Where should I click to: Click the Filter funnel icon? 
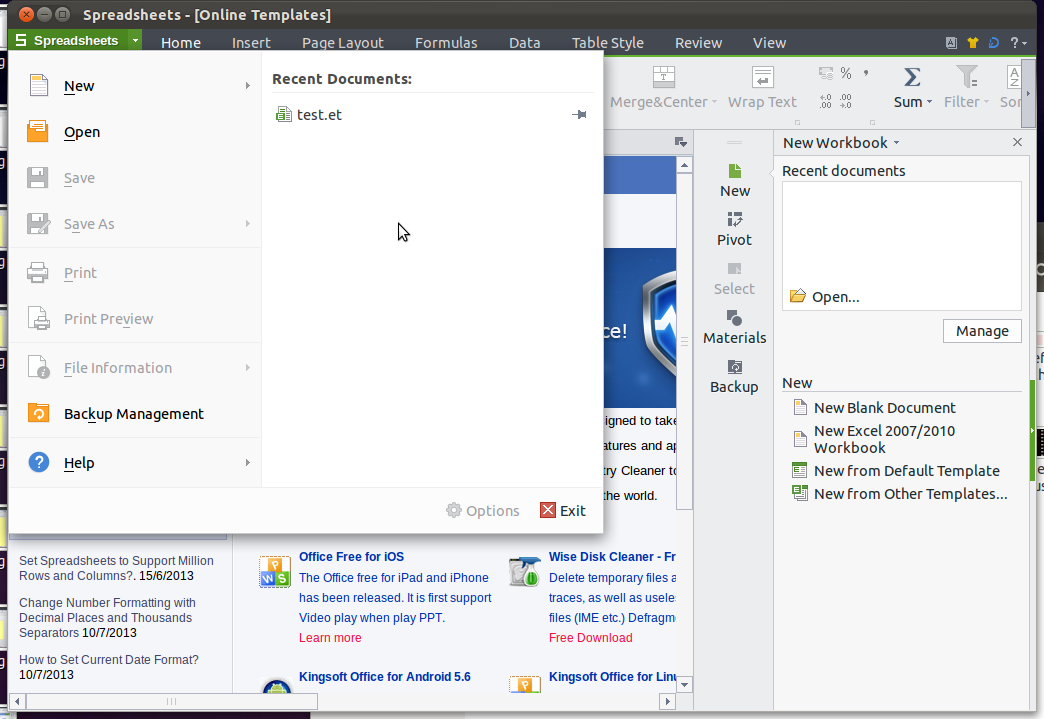coord(967,77)
